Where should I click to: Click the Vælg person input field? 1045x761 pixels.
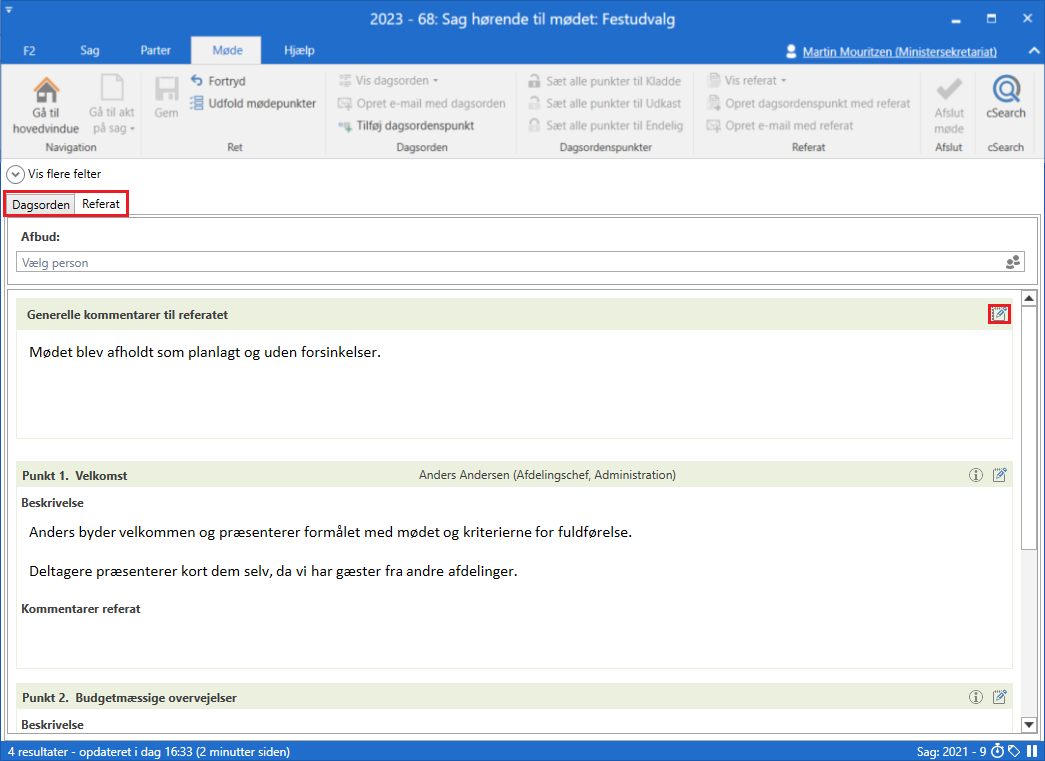point(500,263)
